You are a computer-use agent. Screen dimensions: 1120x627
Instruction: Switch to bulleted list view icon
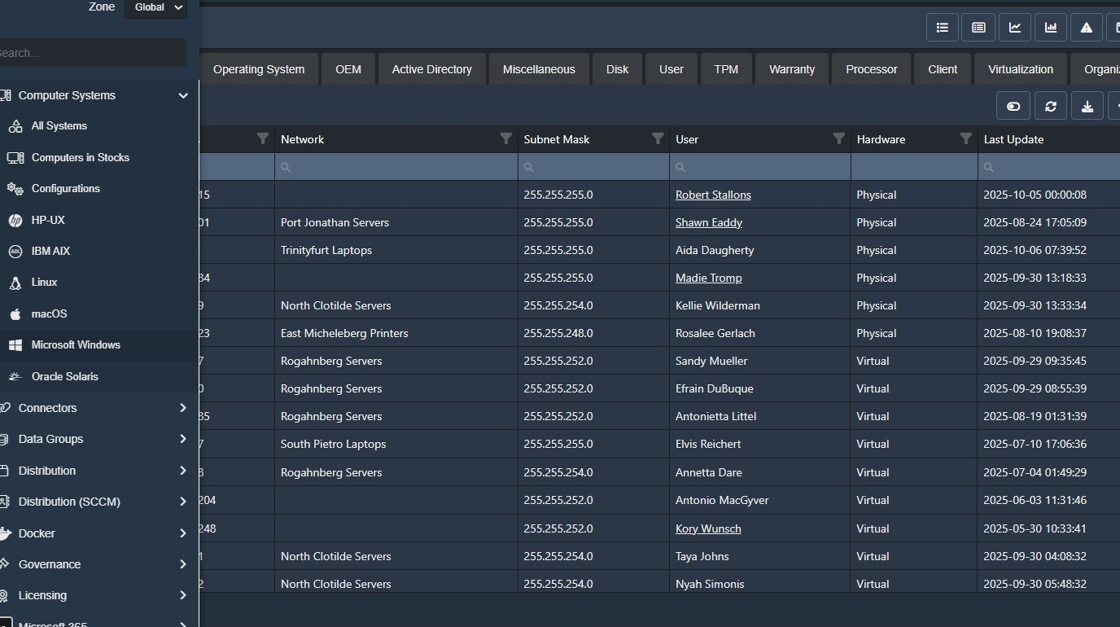[x=942, y=28]
